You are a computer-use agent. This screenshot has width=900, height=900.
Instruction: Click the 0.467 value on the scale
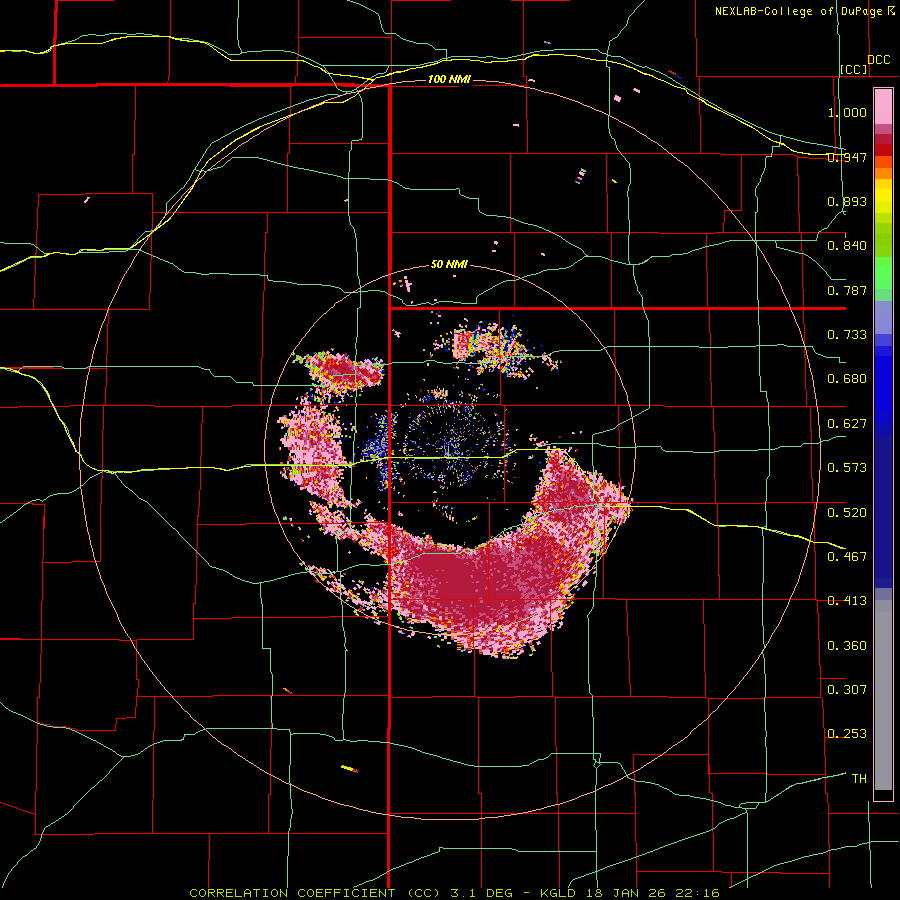[x=847, y=556]
